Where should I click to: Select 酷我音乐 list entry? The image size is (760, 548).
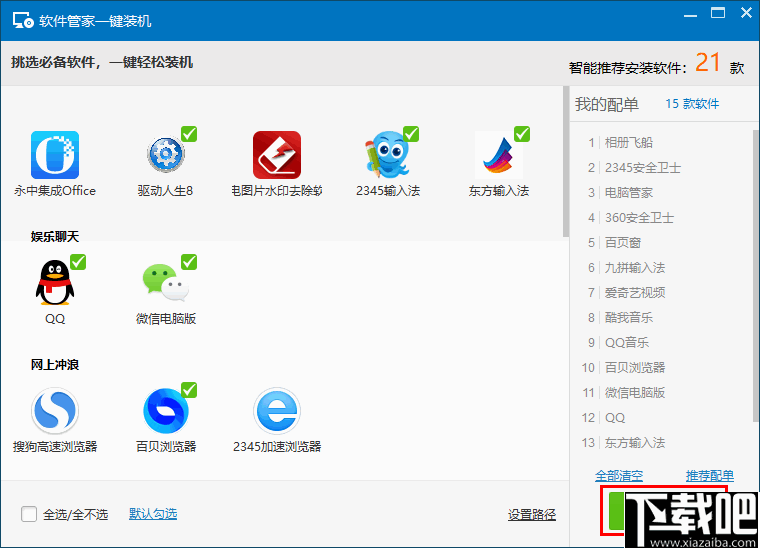[x=629, y=318]
